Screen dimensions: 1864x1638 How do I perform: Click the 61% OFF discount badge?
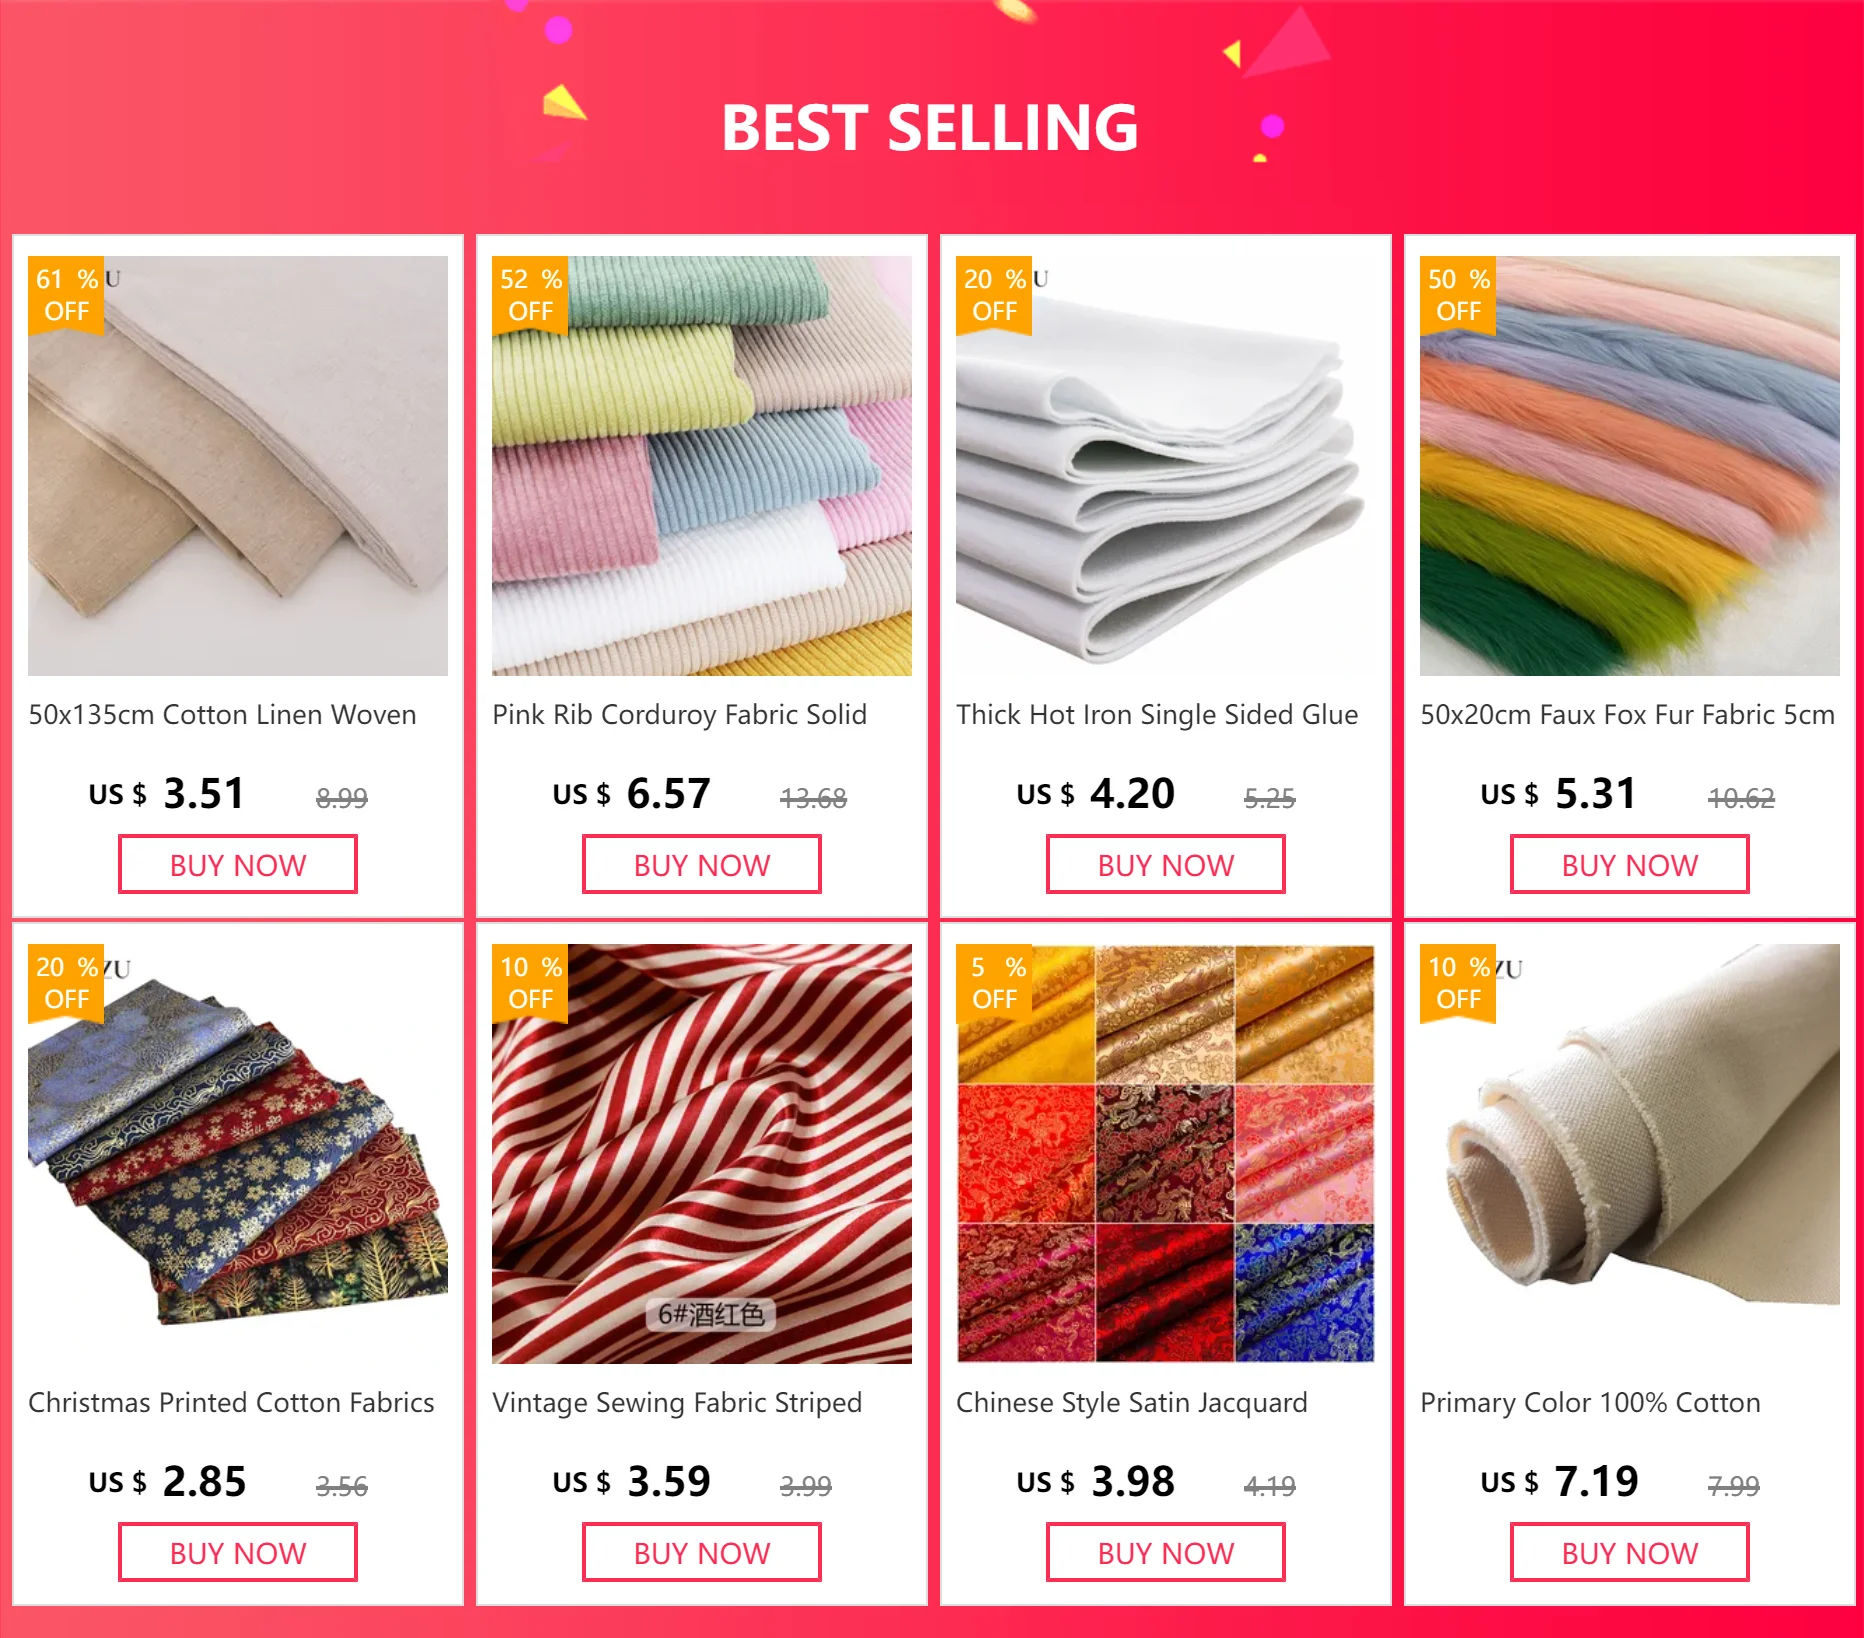click(x=66, y=295)
